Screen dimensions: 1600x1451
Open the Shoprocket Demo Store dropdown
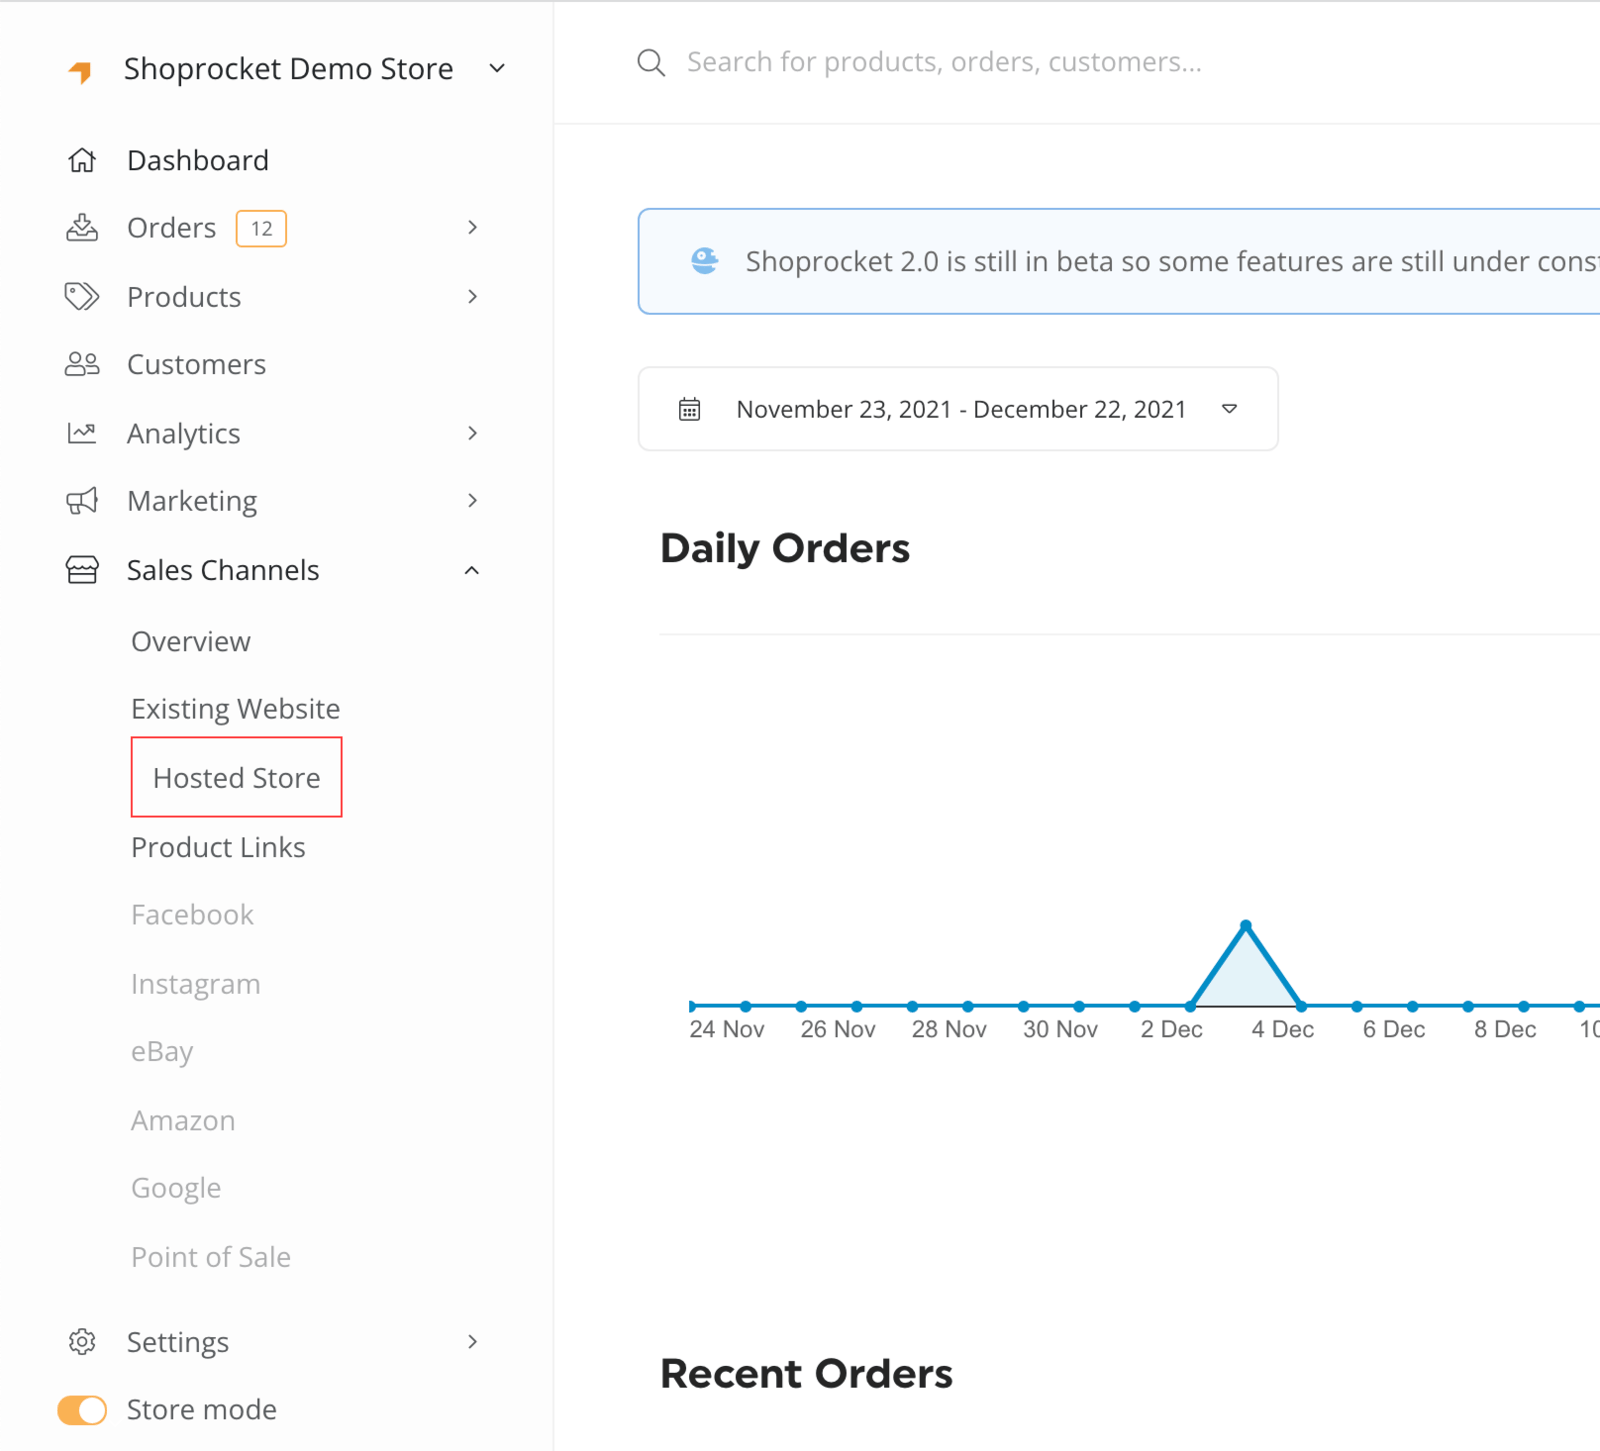[497, 69]
